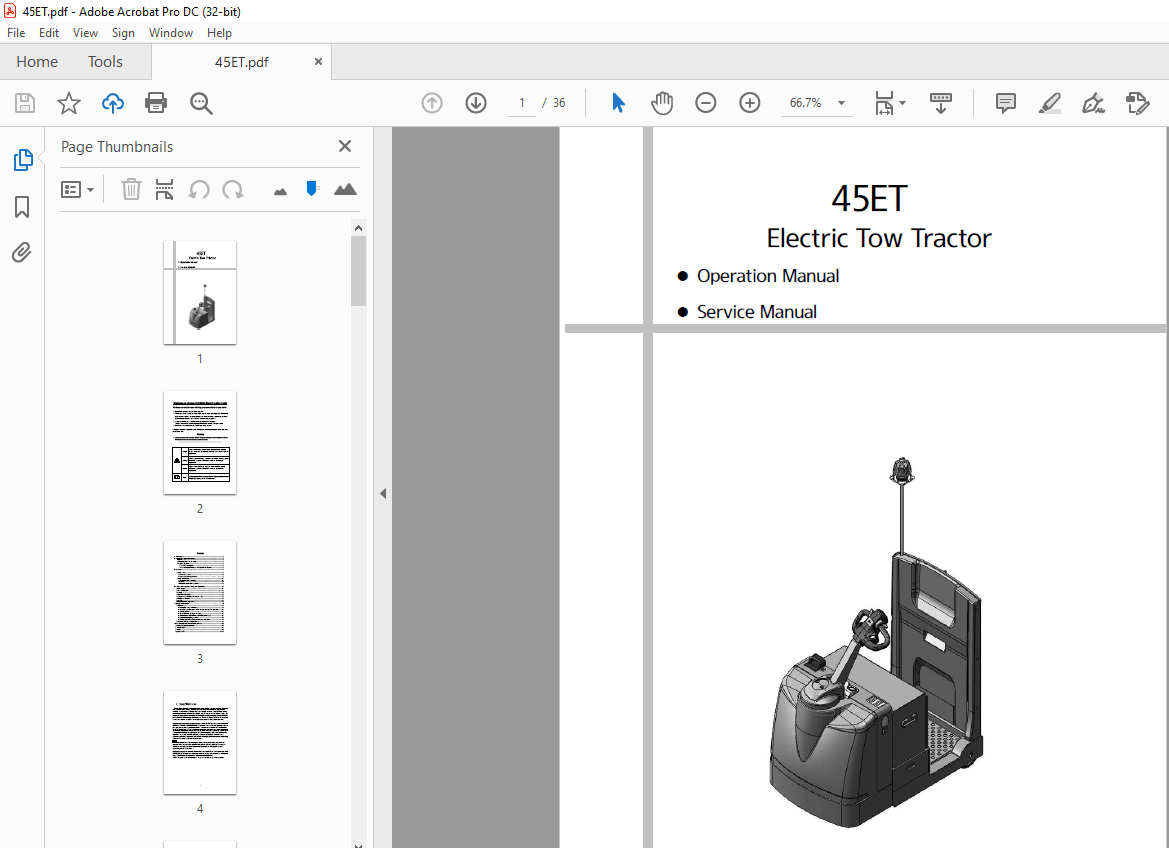This screenshot has height=848, width=1169.
Task: Open the zoom level dropdown
Action: (840, 103)
